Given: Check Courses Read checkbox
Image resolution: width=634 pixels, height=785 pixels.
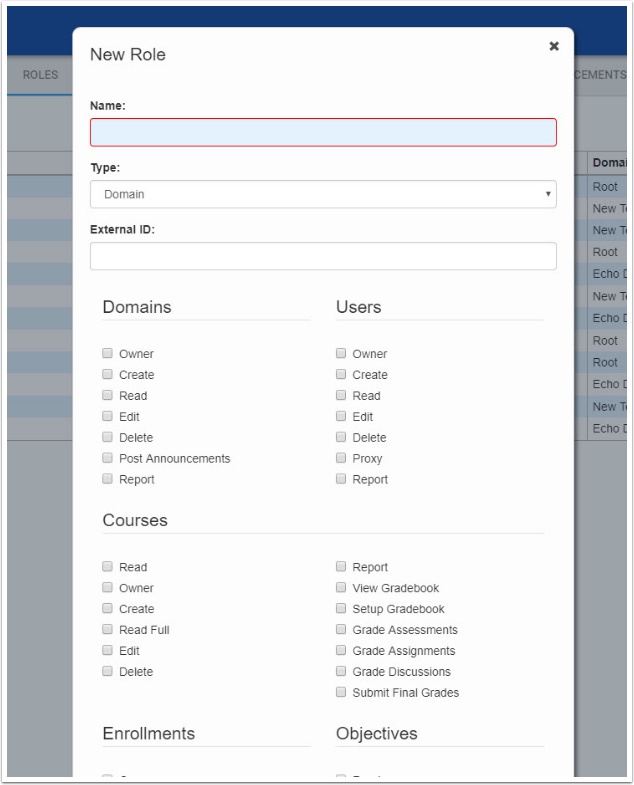Looking at the screenshot, I should click(107, 566).
